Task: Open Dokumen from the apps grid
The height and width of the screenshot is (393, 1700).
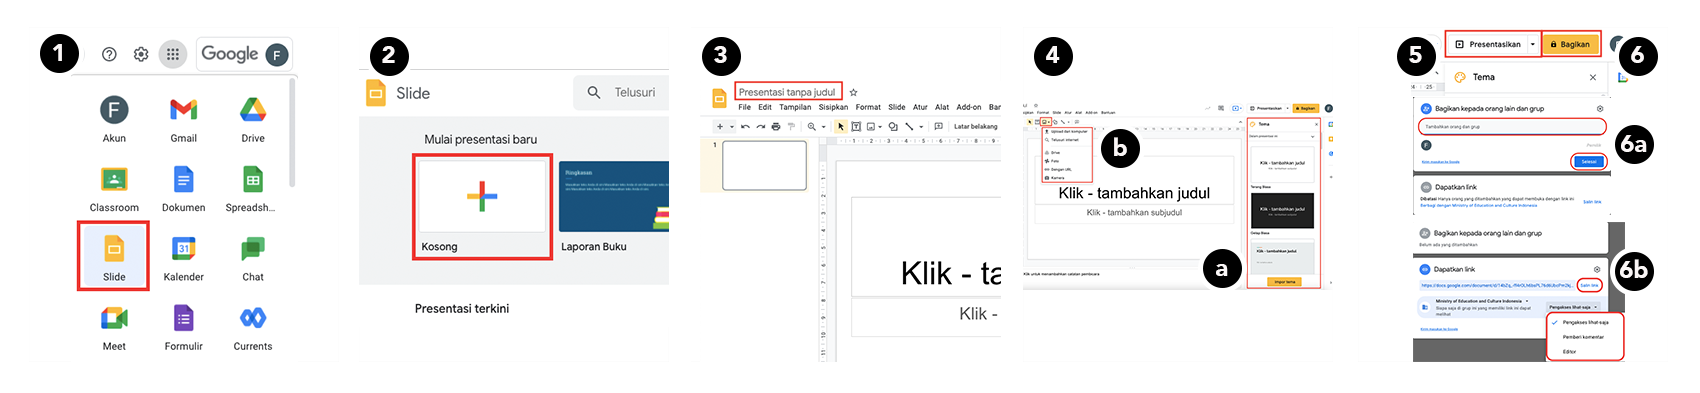Action: click(x=183, y=189)
